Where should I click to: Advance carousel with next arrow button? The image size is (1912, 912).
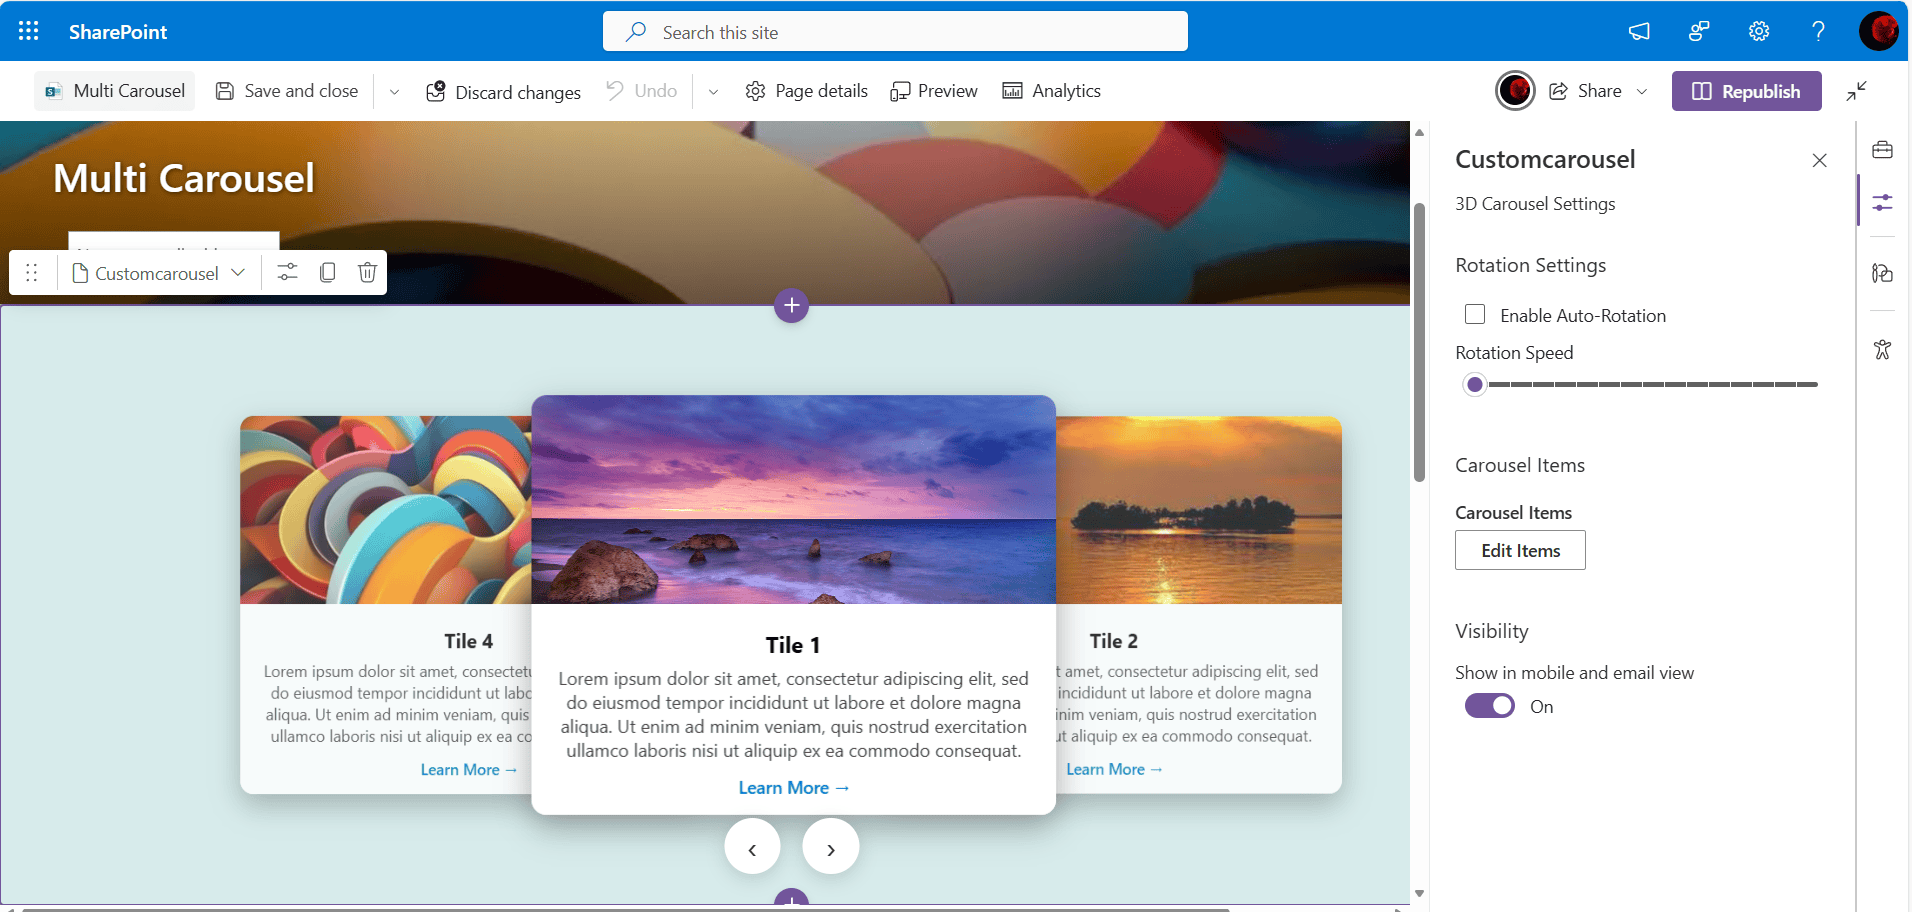830,847
